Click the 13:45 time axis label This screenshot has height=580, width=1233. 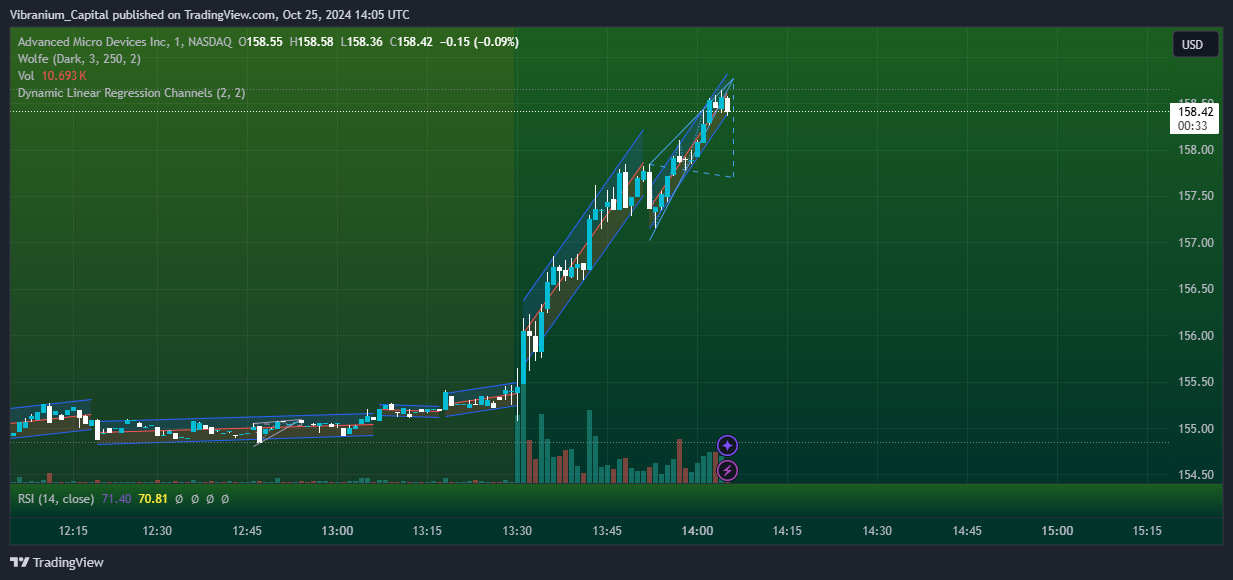(x=607, y=531)
